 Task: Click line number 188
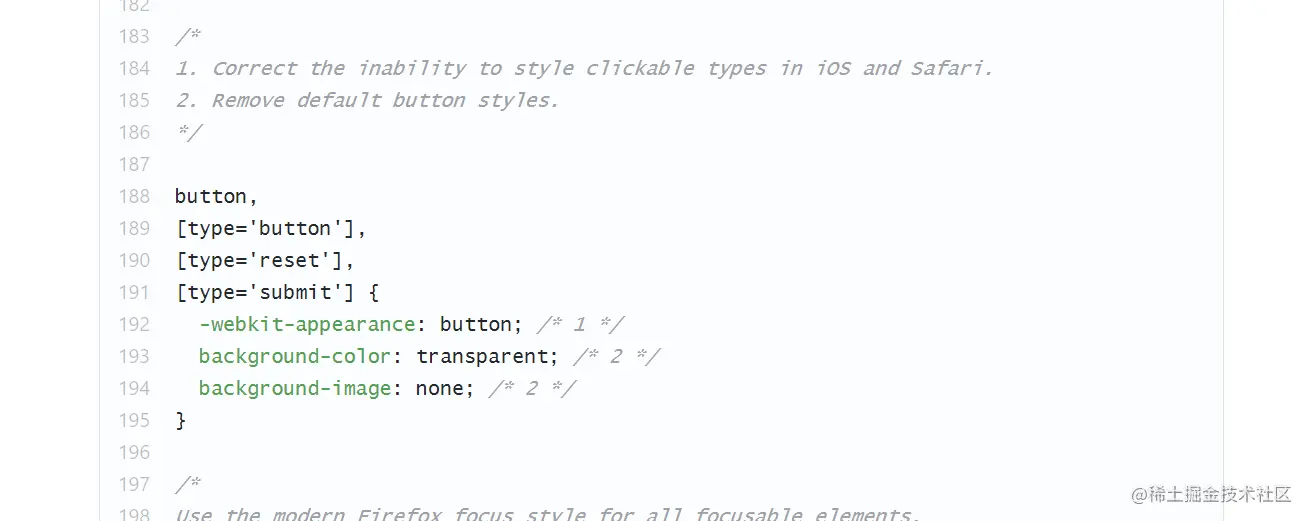[134, 196]
